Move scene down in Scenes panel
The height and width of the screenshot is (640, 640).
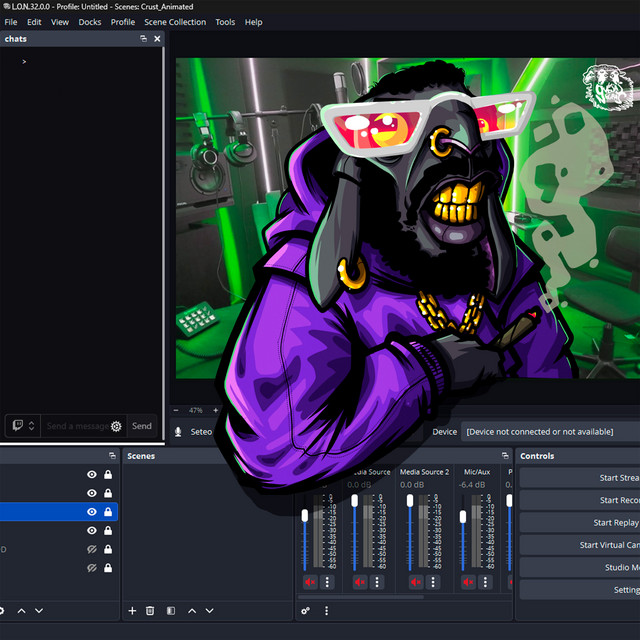point(209,611)
